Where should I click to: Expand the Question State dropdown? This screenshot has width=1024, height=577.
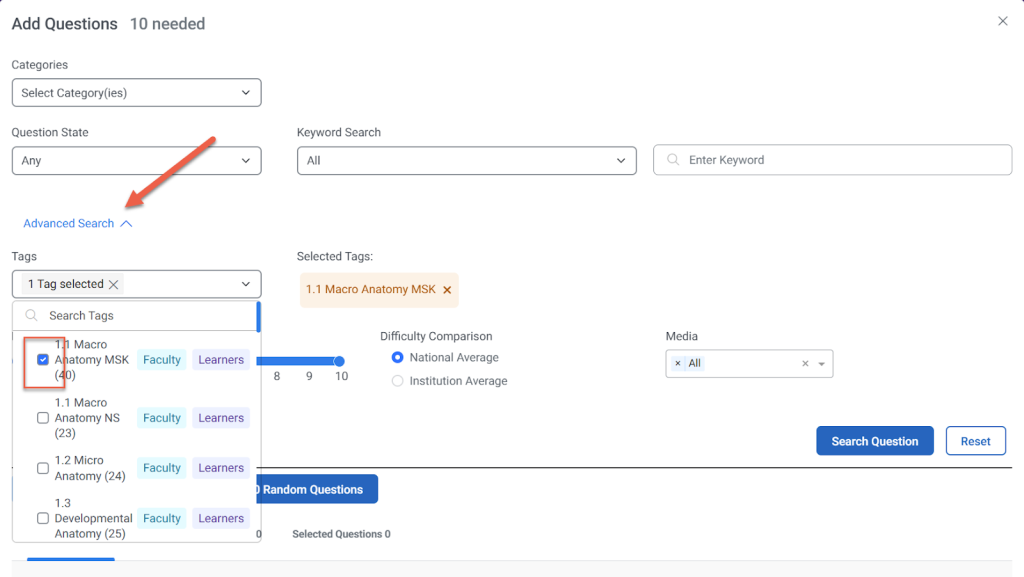pos(136,160)
